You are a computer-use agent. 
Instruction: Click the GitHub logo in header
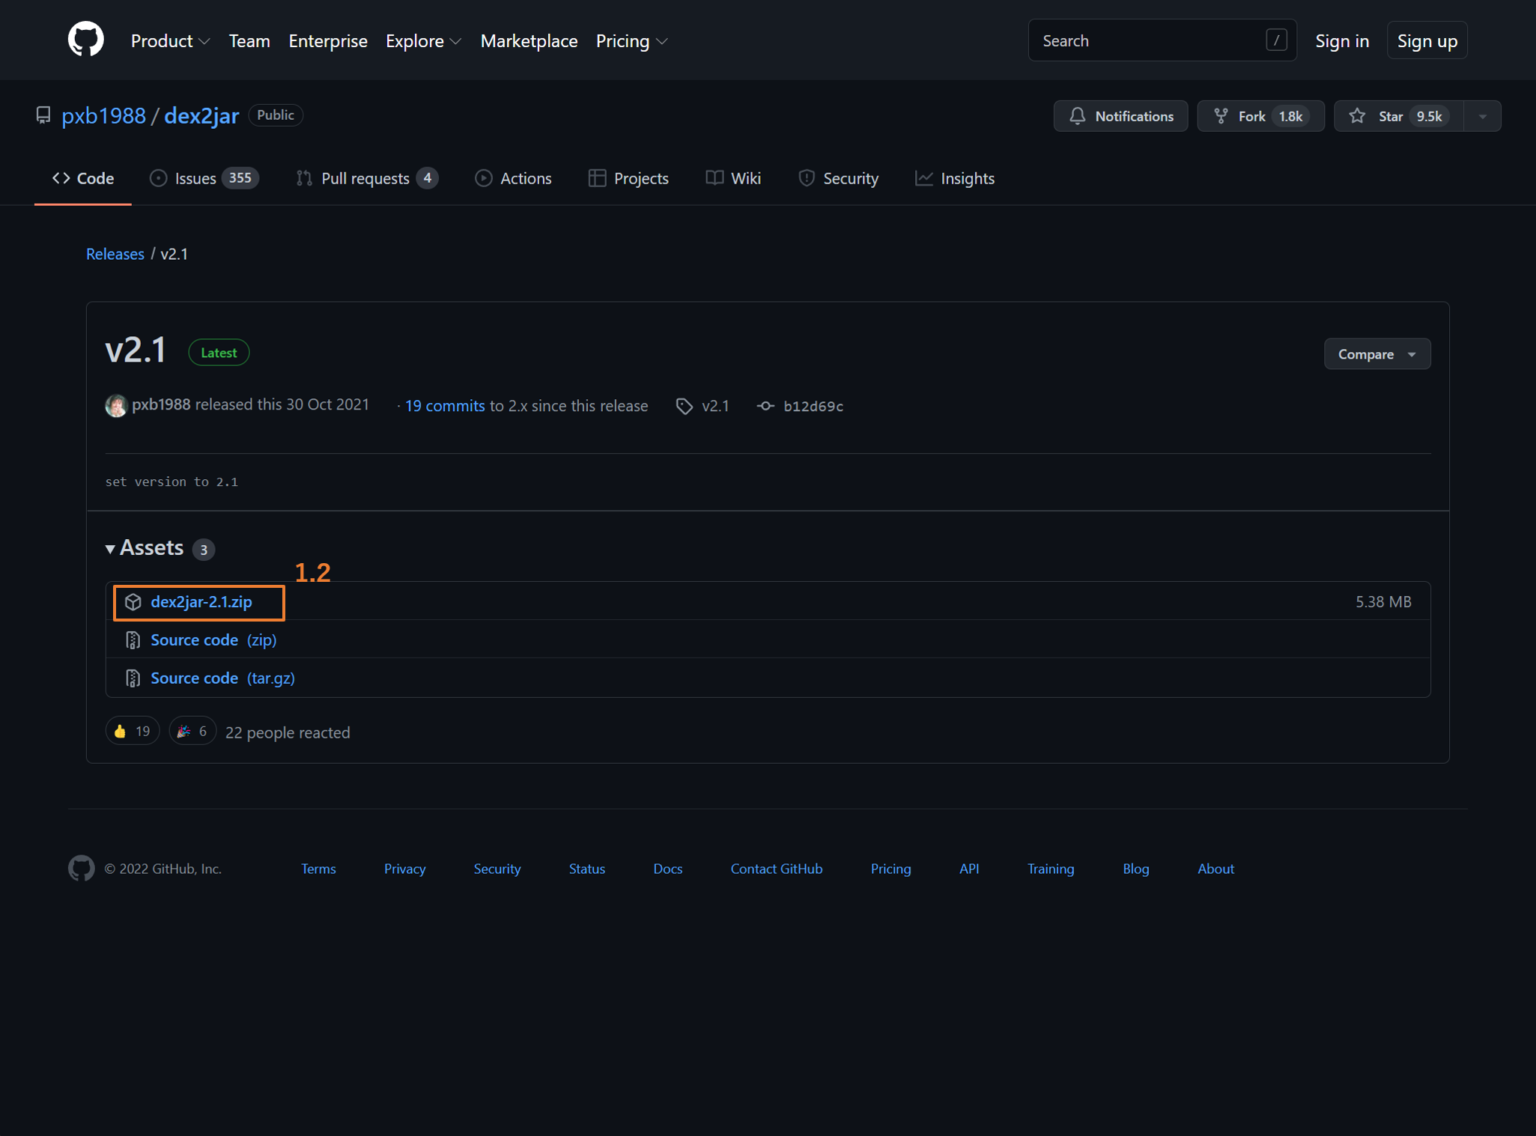[x=86, y=40]
